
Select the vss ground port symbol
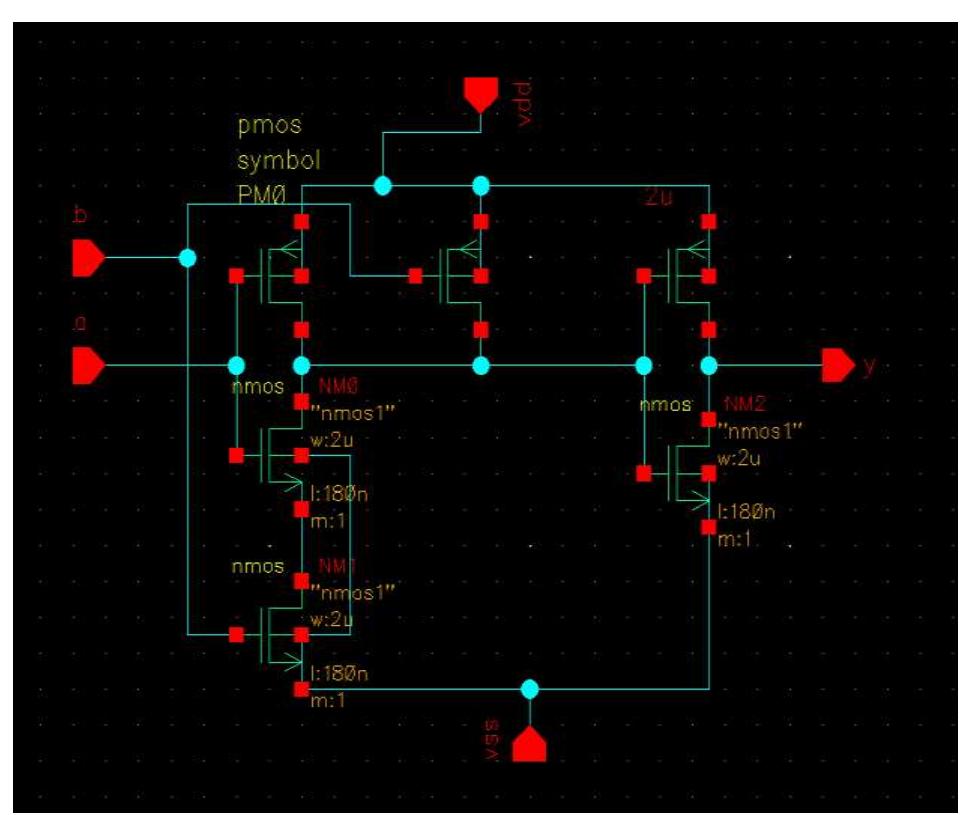pos(529,744)
